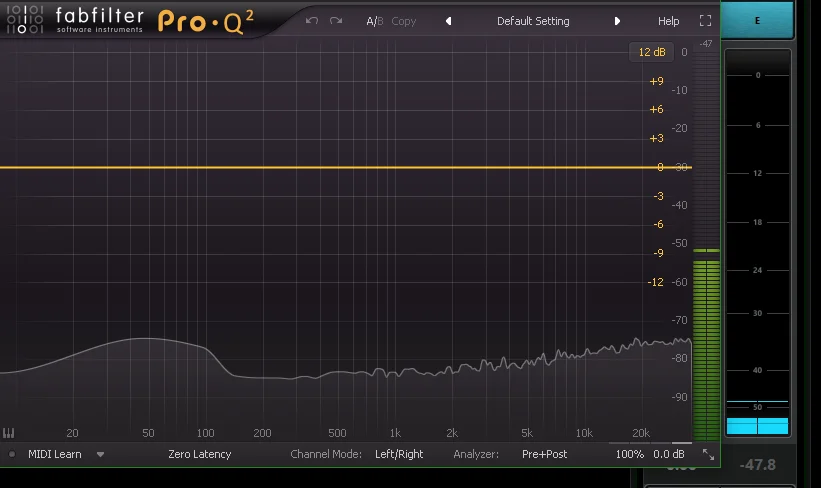Show the piano keyboard display icon
Viewport: 821px width, 488px height.
click(x=8, y=433)
